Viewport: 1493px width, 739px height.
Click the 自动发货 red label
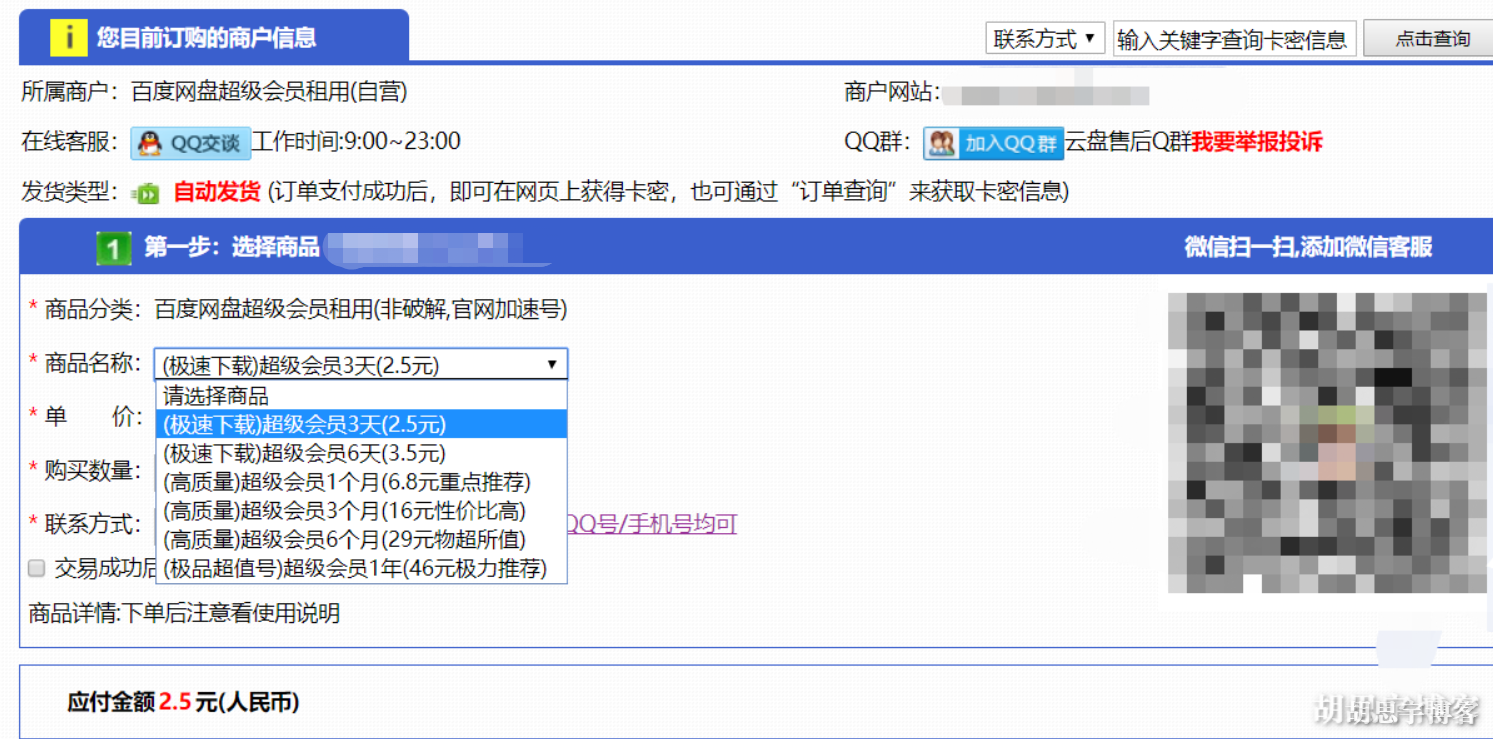[217, 191]
